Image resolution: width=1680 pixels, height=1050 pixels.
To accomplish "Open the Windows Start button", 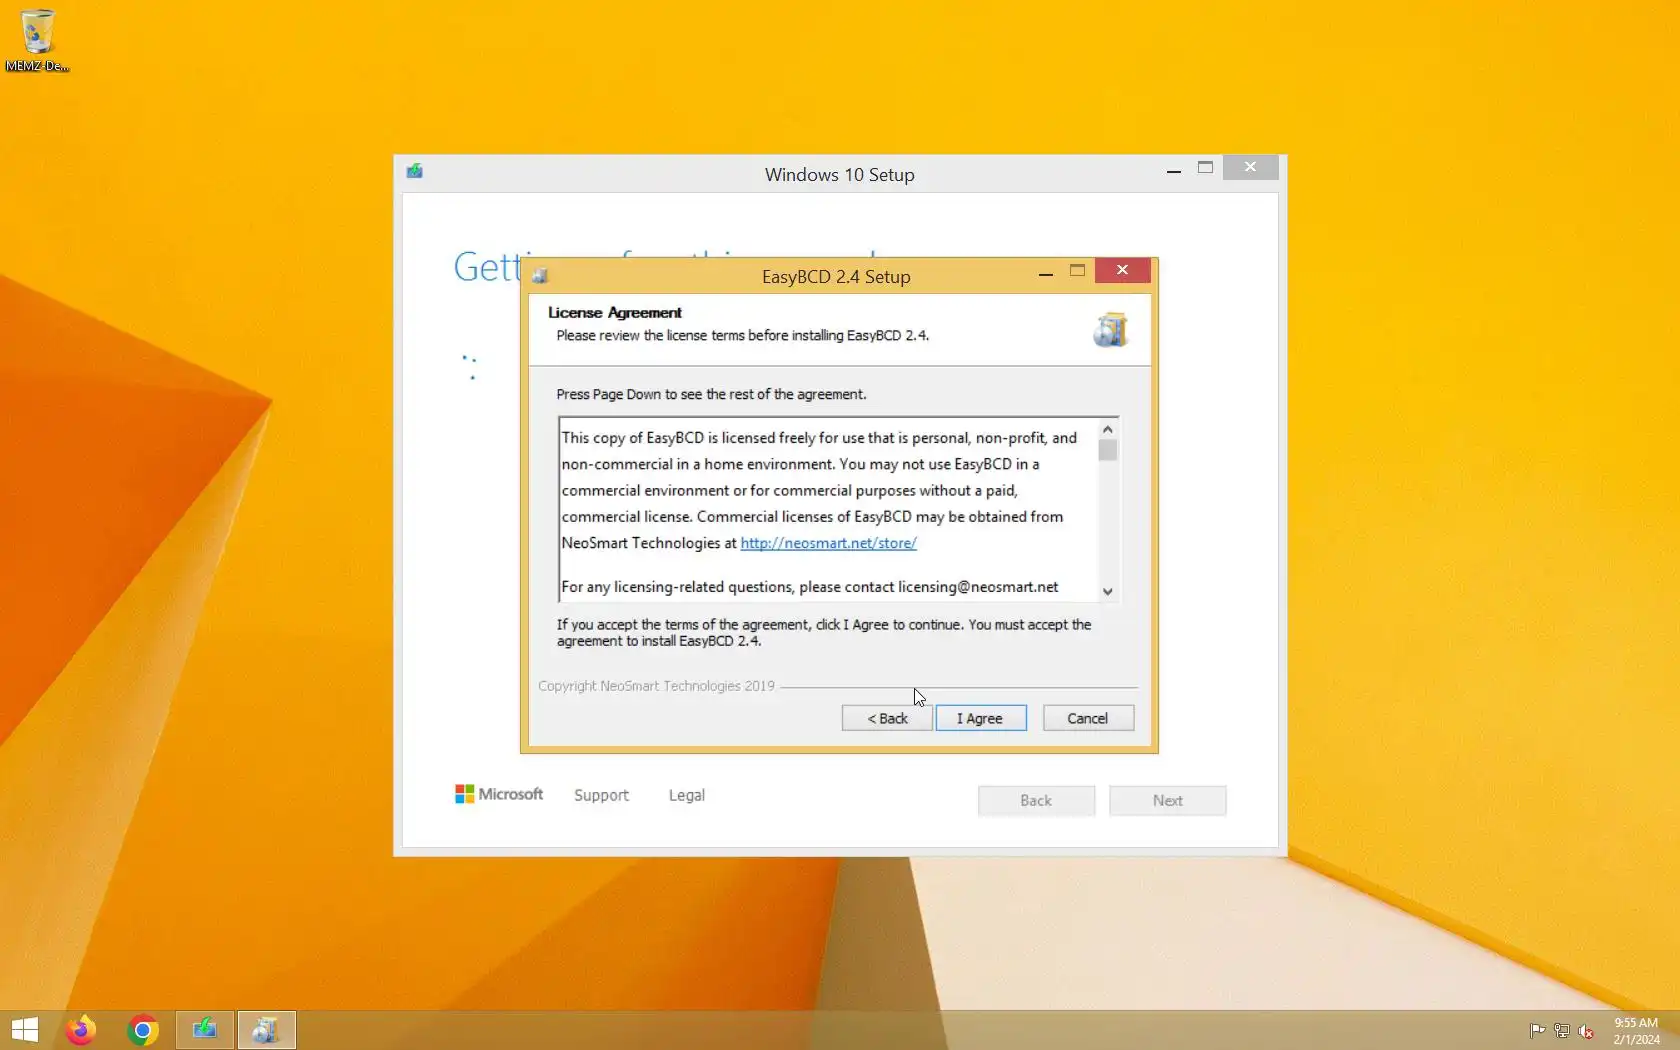I will pyautogui.click(x=24, y=1030).
